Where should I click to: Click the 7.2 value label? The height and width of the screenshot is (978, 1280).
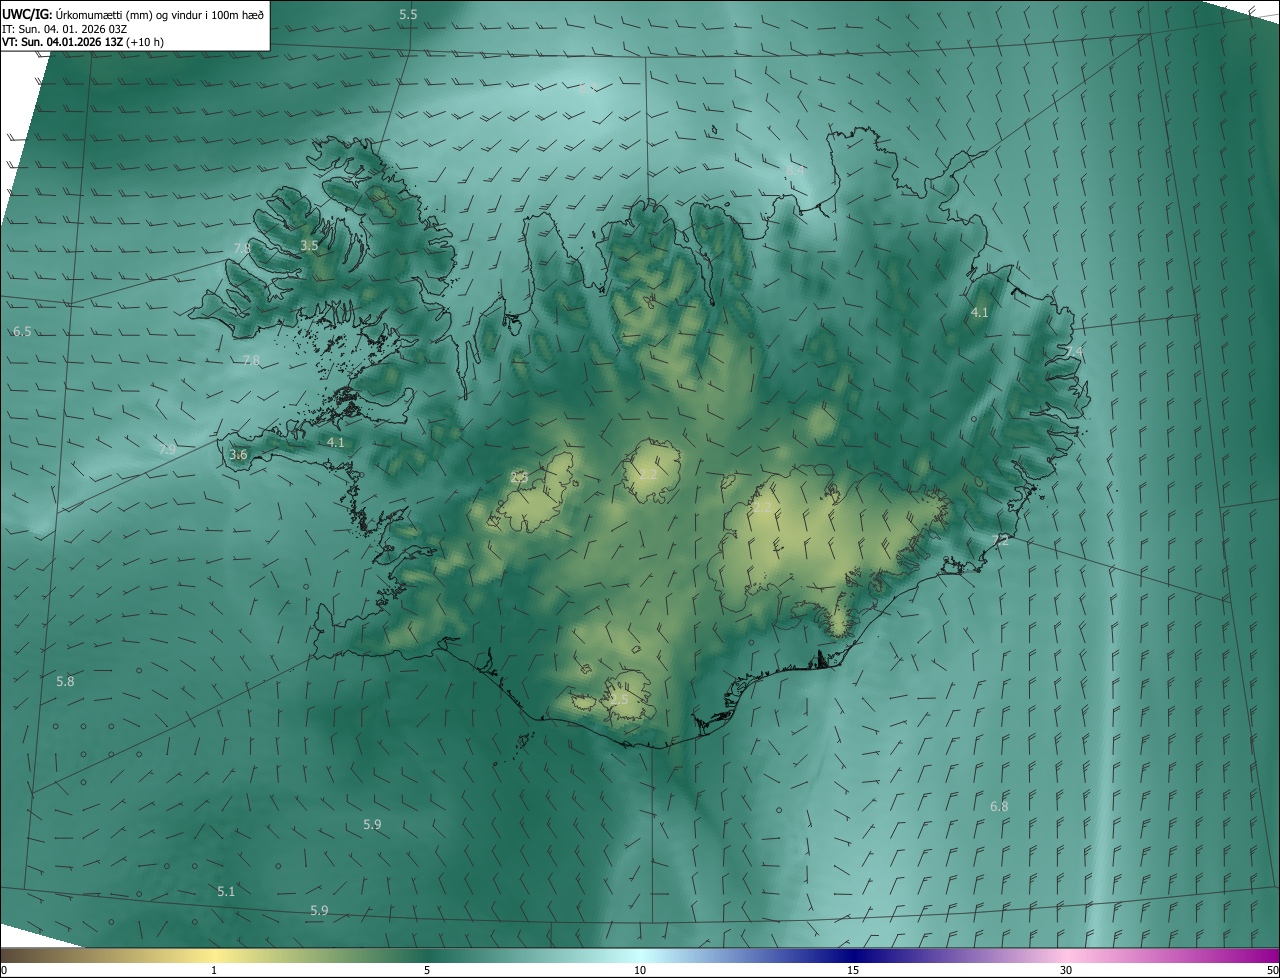click(1001, 540)
